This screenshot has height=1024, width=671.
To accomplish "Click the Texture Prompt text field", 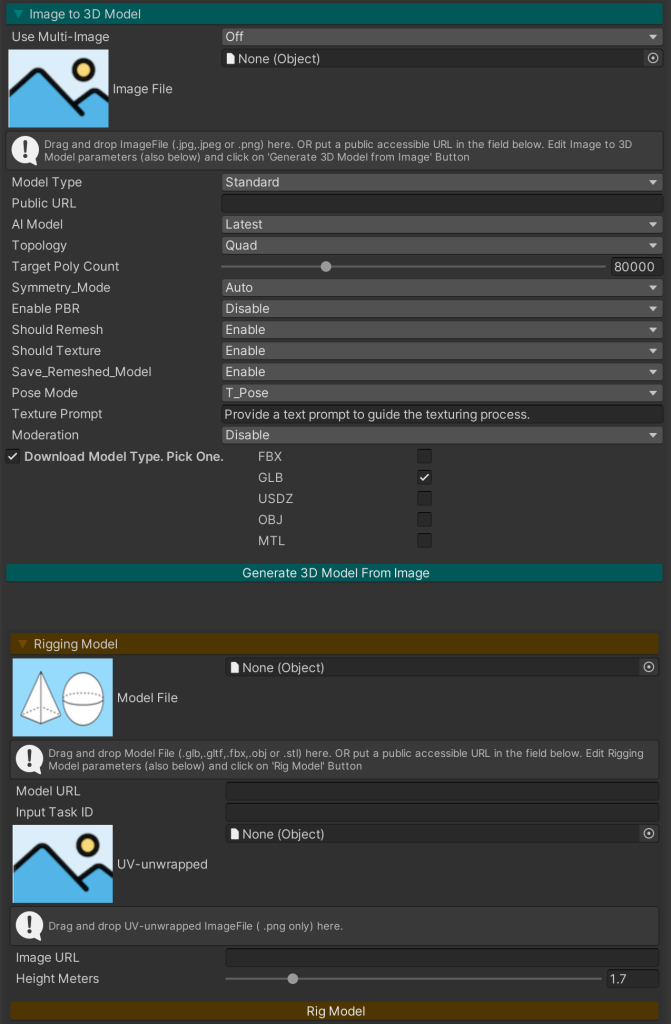I will tap(441, 414).
